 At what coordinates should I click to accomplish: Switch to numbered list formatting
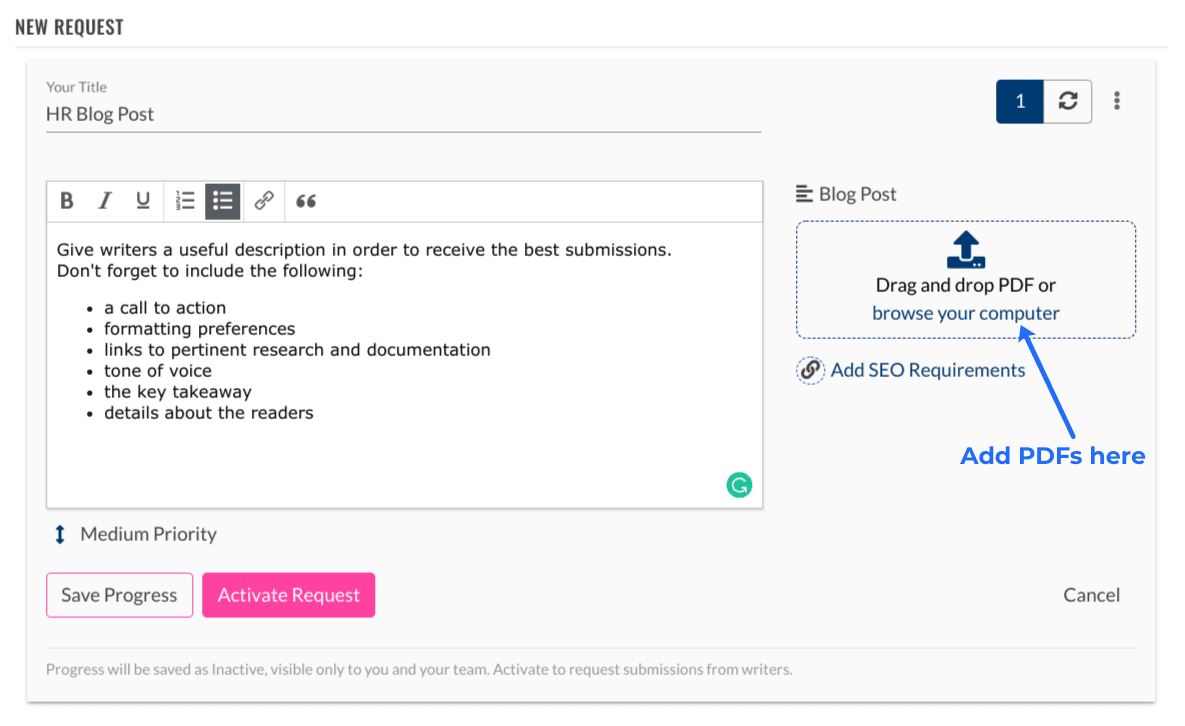(185, 201)
